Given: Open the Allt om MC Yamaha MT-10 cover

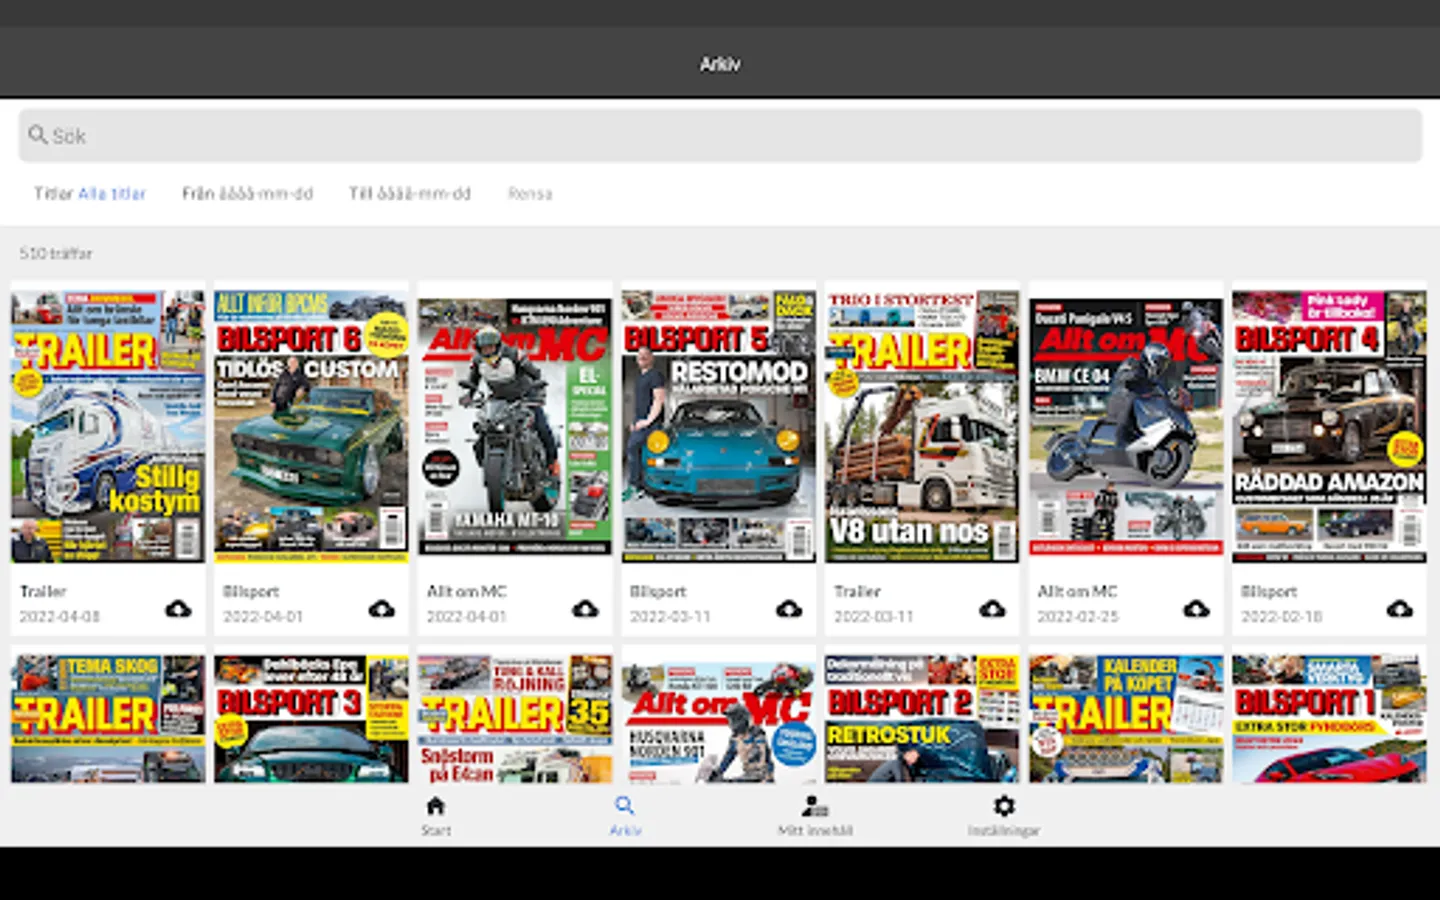Looking at the screenshot, I should click(515, 426).
